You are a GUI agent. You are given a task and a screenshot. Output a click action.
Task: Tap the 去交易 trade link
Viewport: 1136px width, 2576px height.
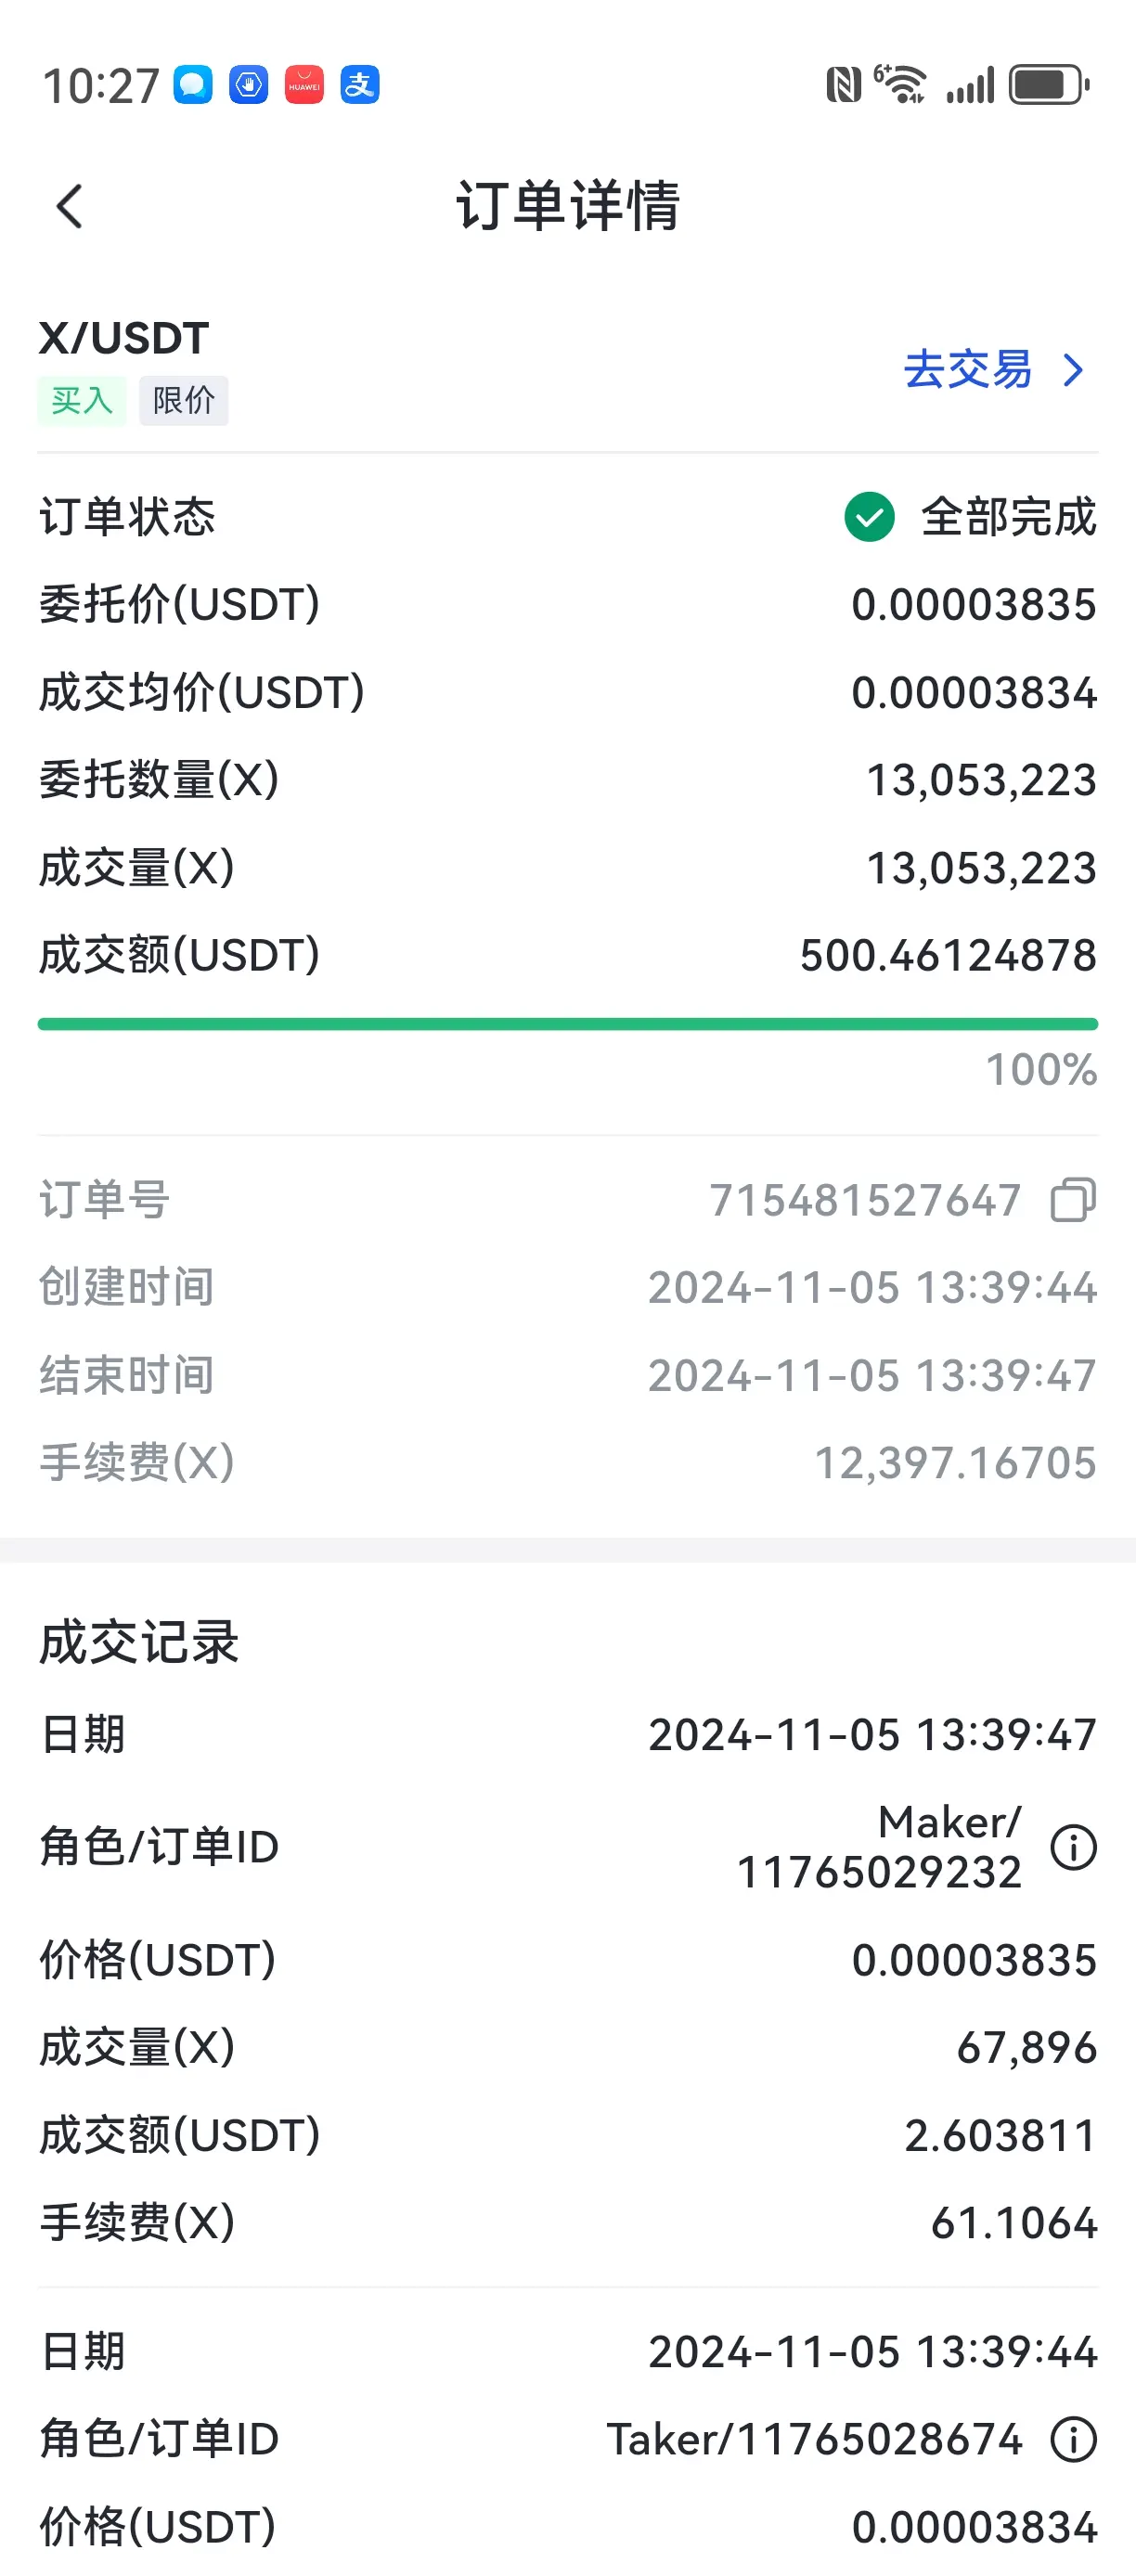967,370
